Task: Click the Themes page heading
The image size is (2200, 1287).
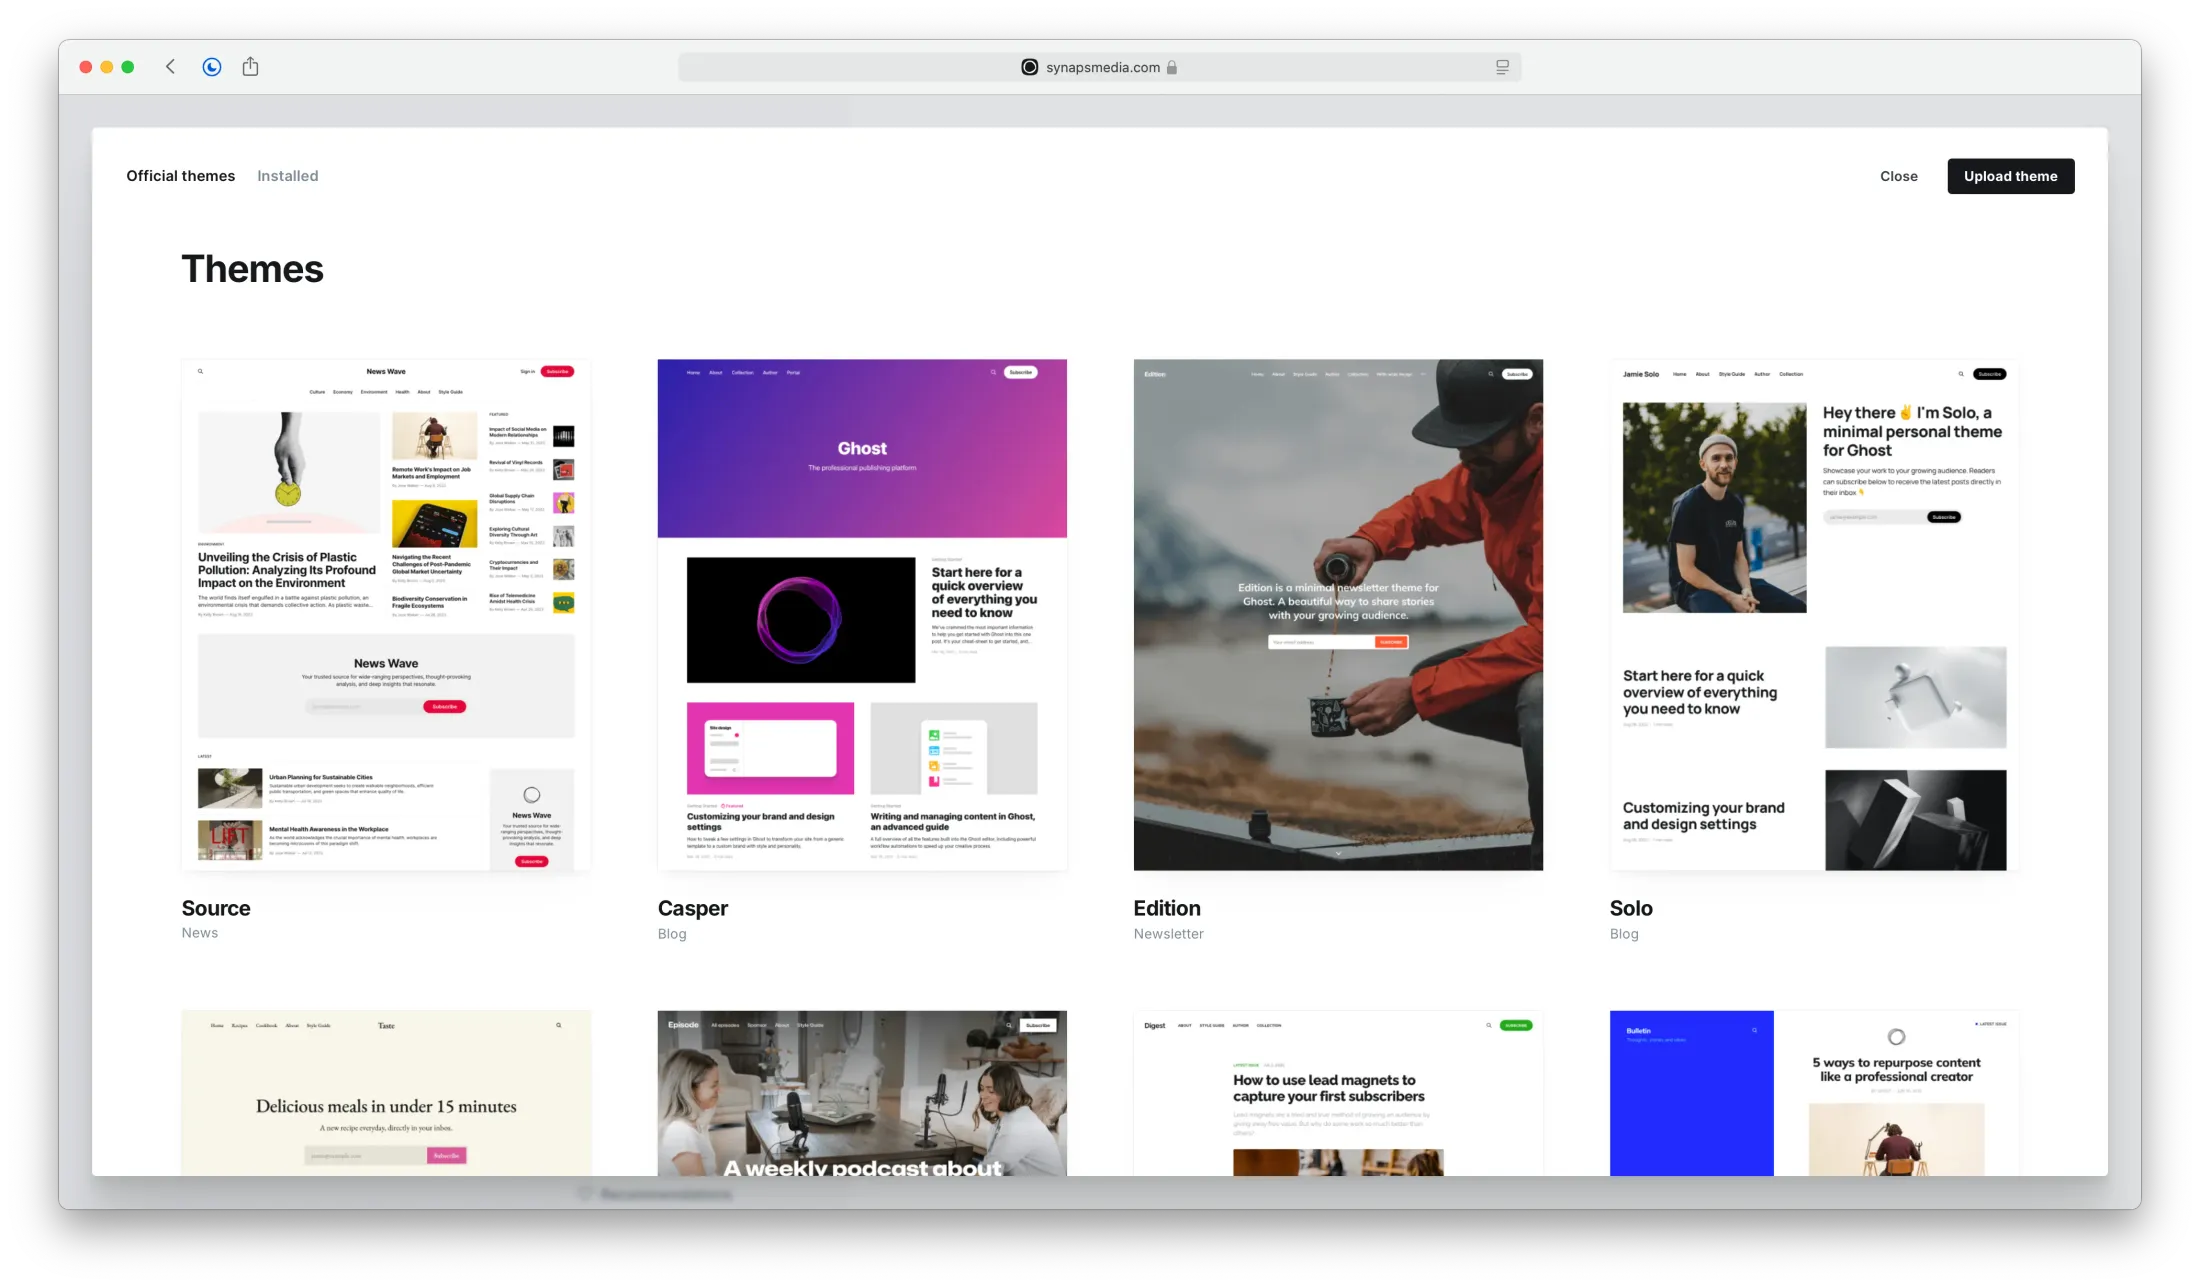Action: click(x=252, y=268)
